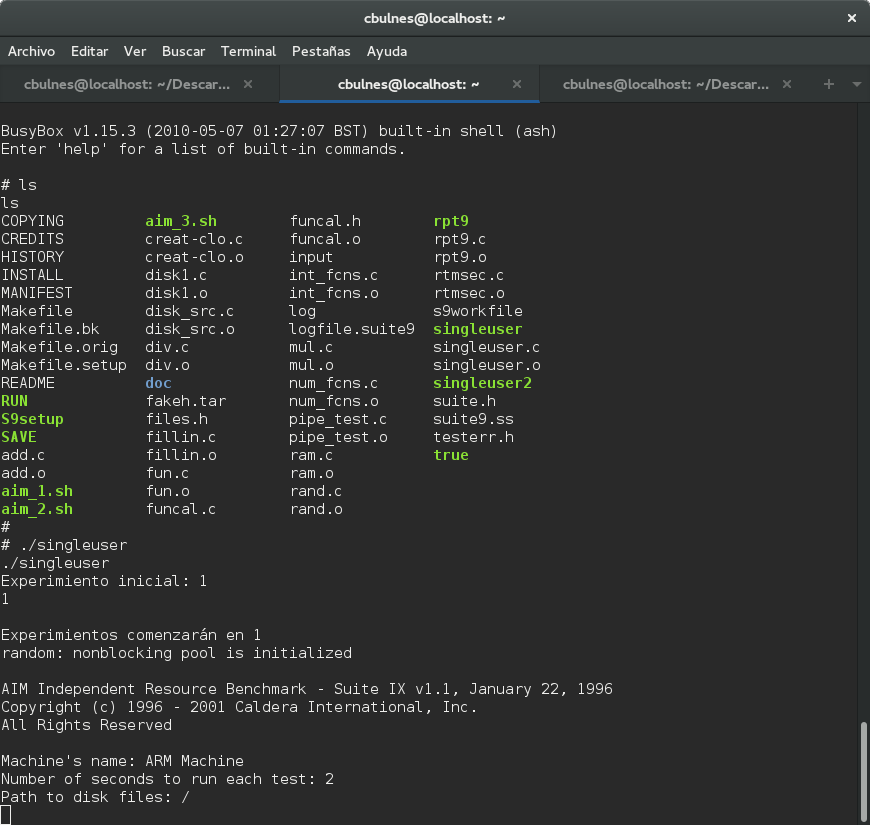The width and height of the screenshot is (870, 825).
Task: Click the COPYING file name
Action: click(x=32, y=221)
